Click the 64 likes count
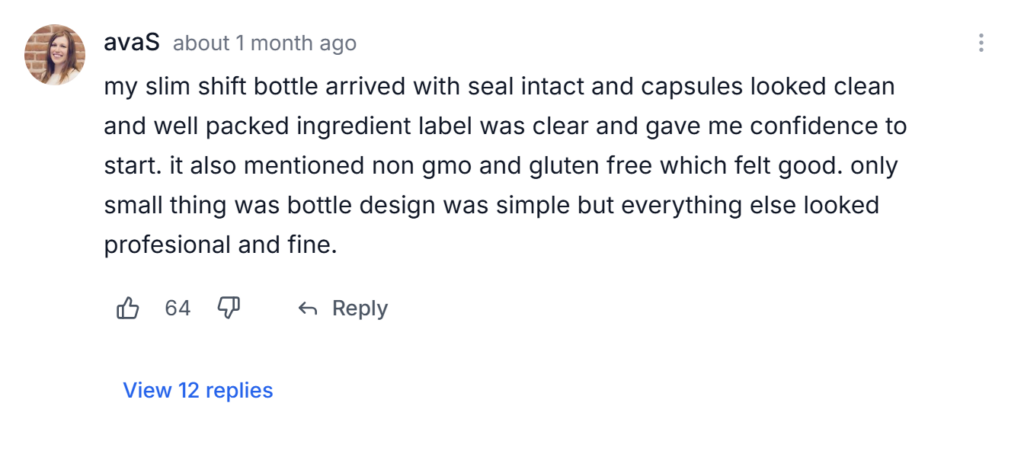 coord(178,309)
